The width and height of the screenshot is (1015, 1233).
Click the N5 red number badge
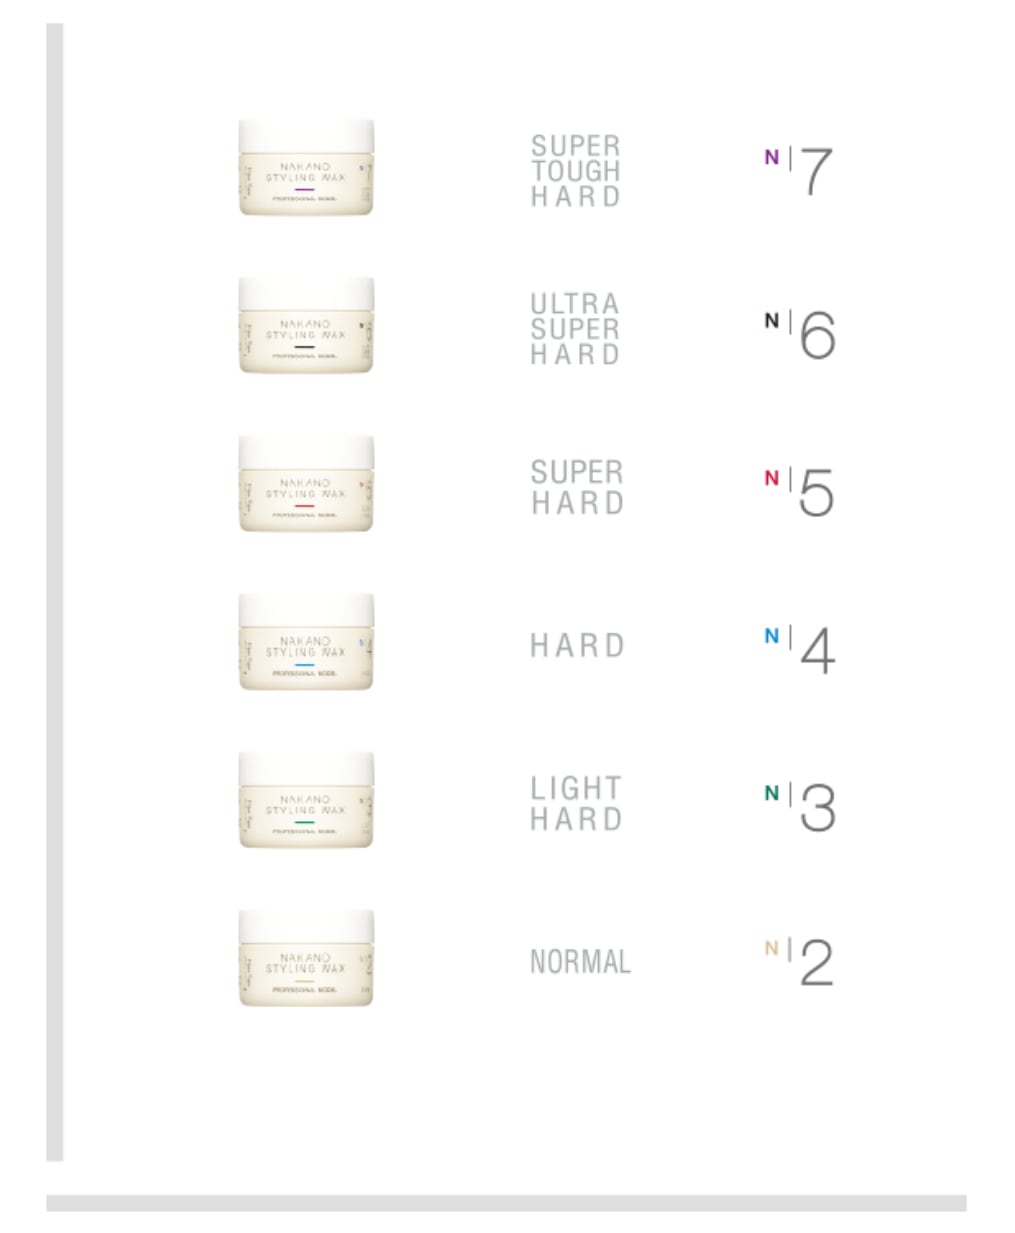coord(799,491)
